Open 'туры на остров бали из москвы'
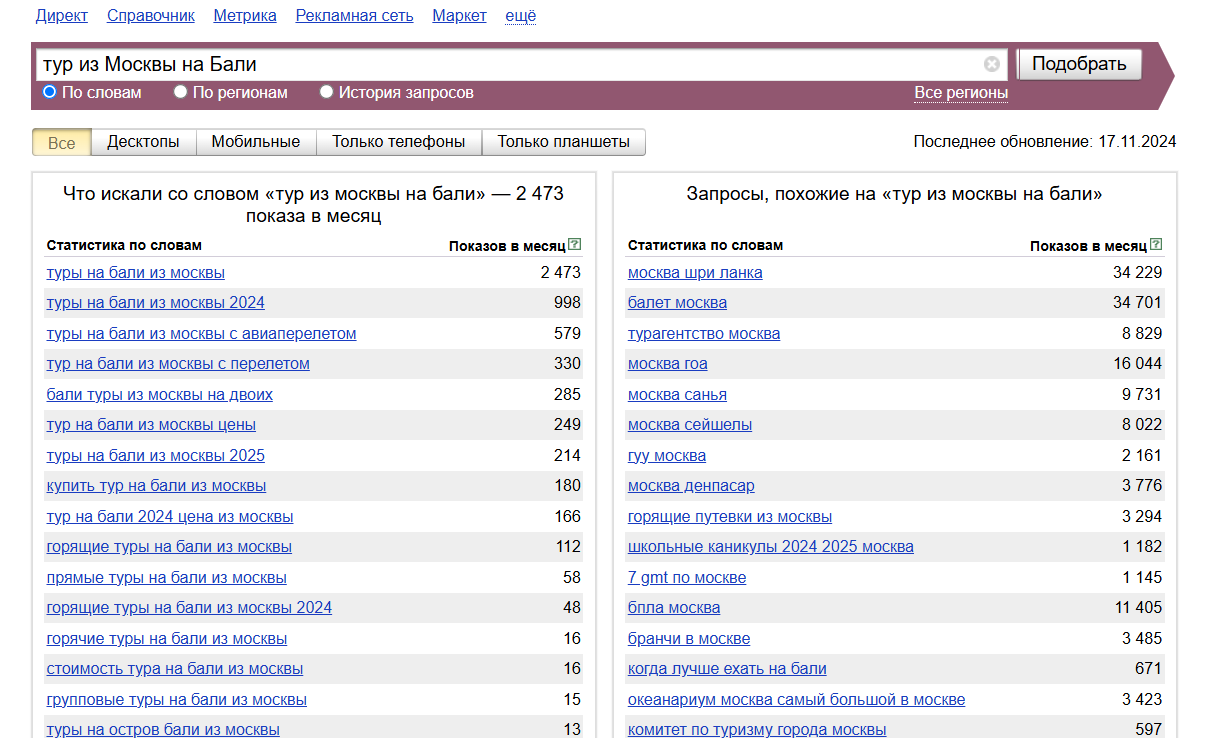 [163, 730]
